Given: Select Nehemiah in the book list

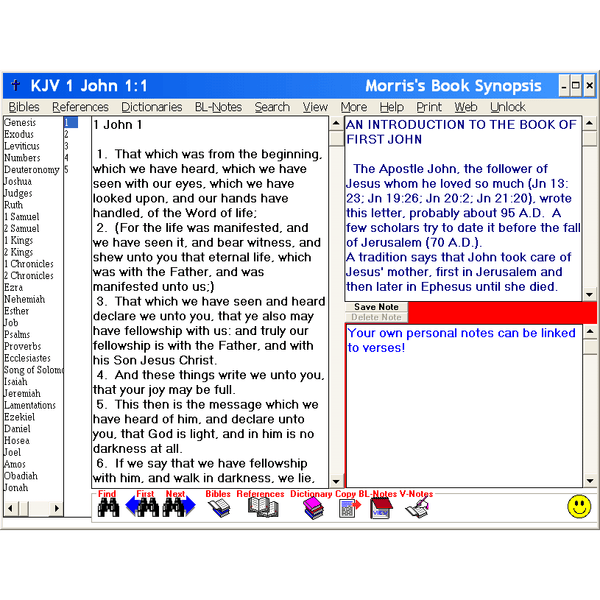Looking at the screenshot, I should 25,299.
